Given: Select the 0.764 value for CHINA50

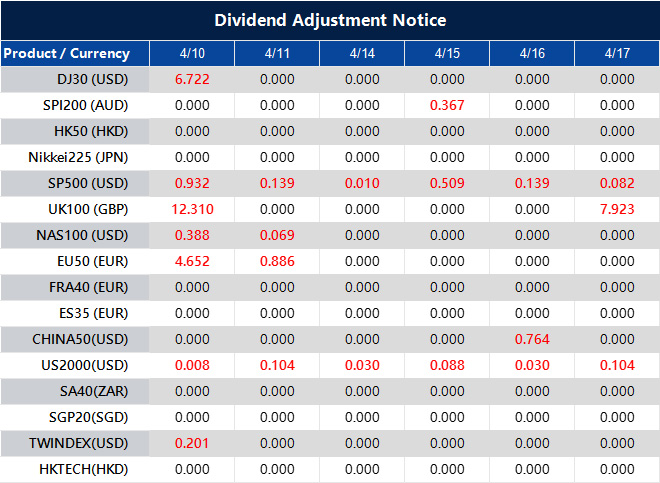Looking at the screenshot, I should click(x=532, y=339).
